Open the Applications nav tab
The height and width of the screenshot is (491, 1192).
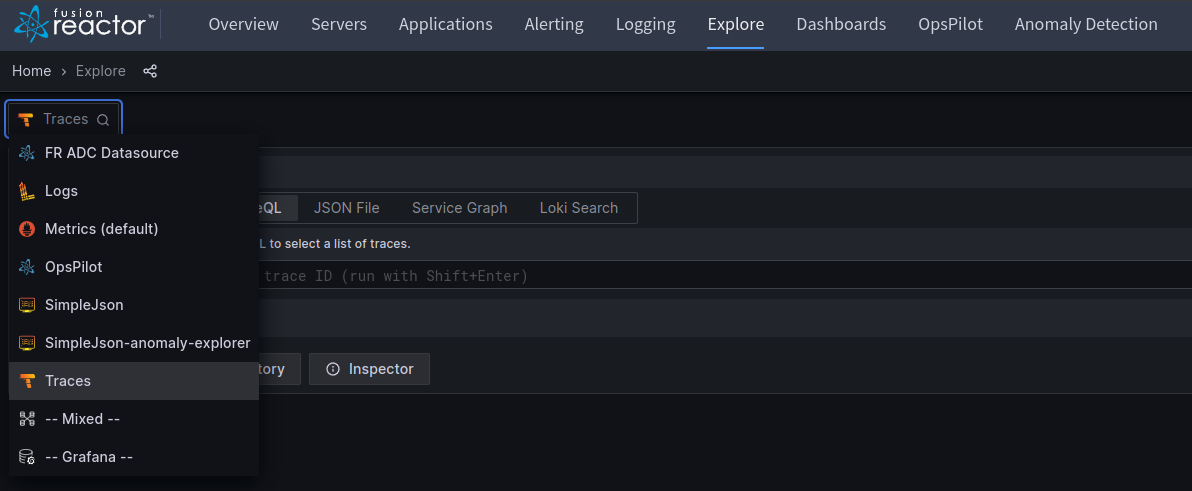click(x=445, y=24)
